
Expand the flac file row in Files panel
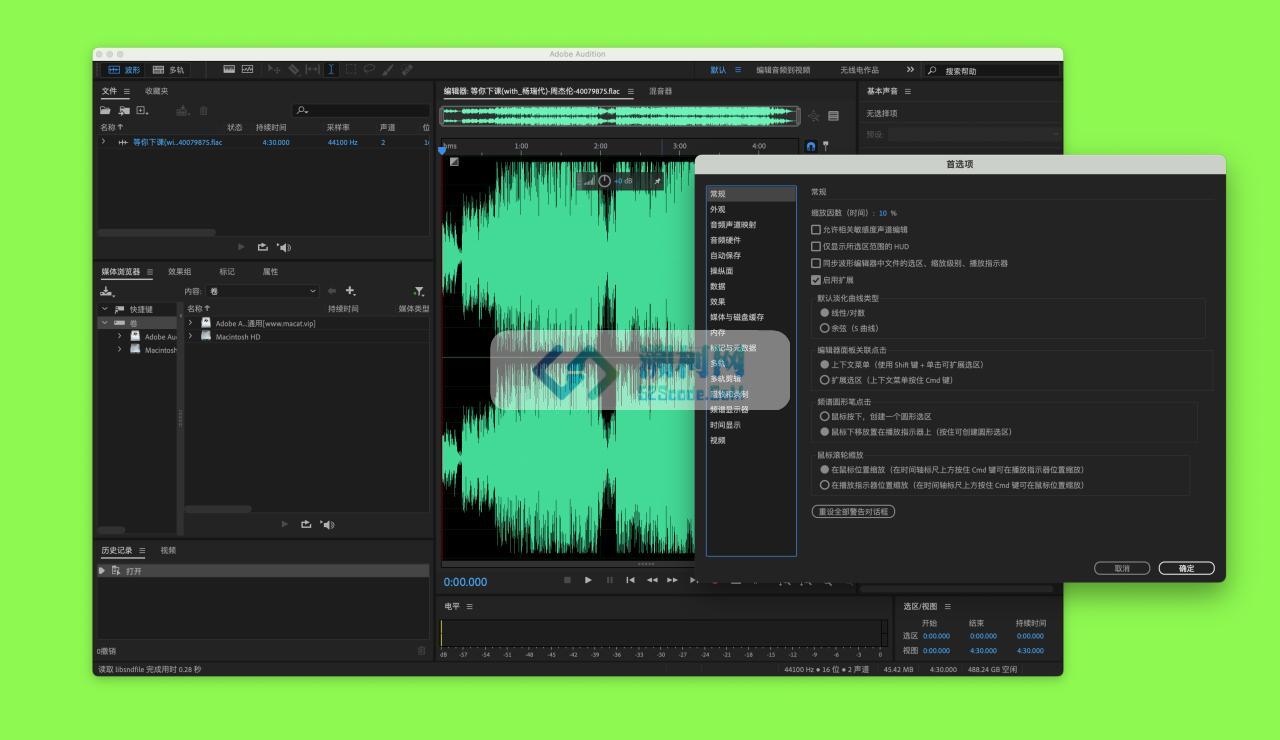(103, 142)
